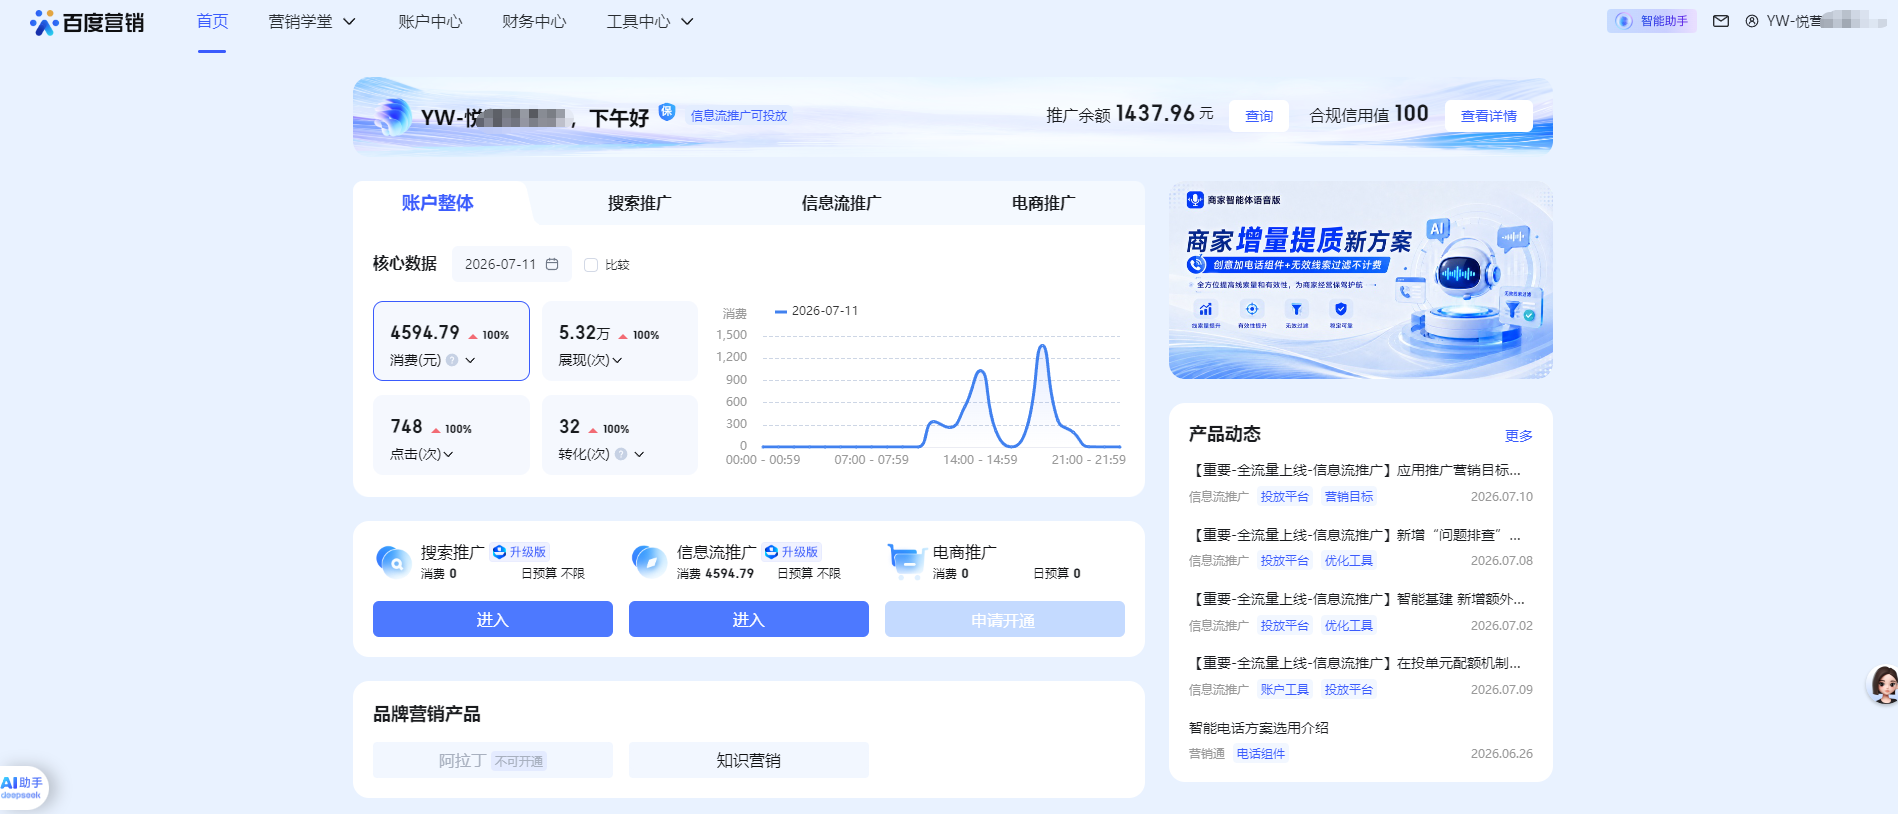Open 财务中心 menu
The image size is (1898, 814).
pos(534,22)
